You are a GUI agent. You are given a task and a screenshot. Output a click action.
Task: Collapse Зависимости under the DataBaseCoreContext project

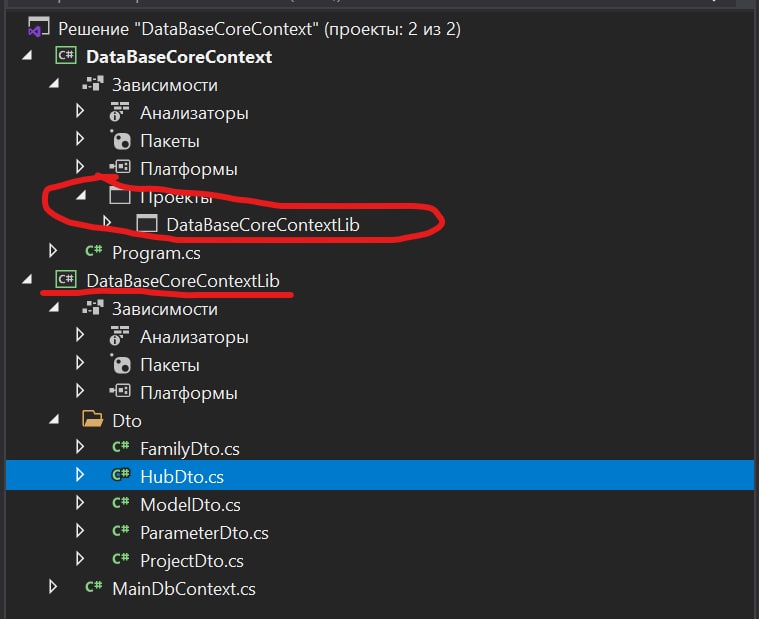pos(54,84)
